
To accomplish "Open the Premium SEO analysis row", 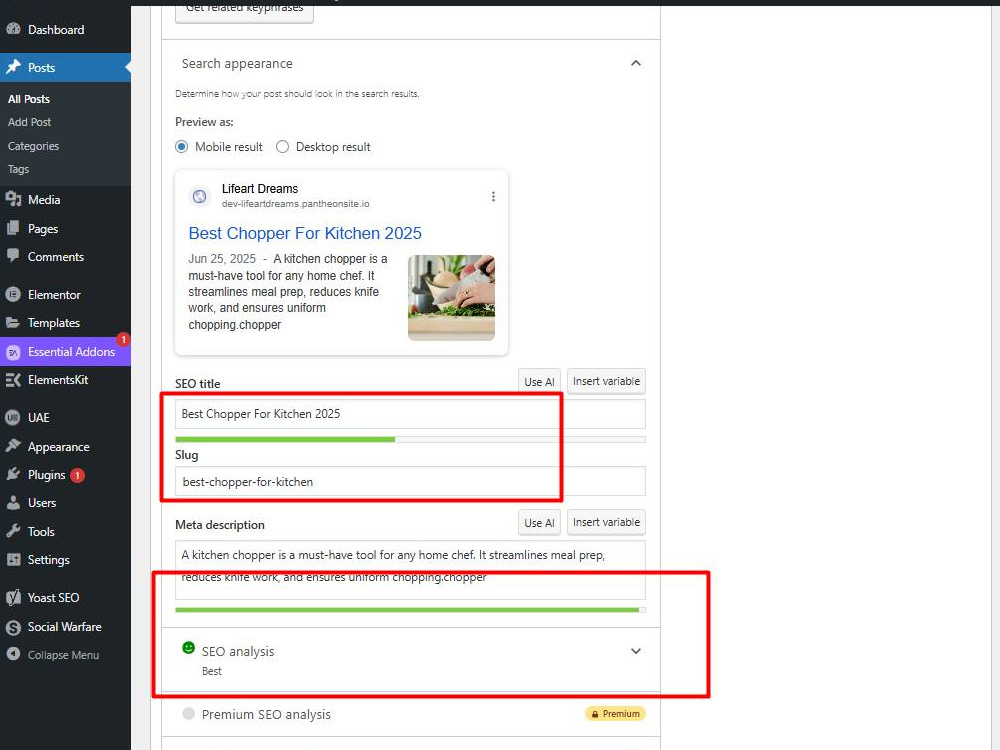I will 411,714.
